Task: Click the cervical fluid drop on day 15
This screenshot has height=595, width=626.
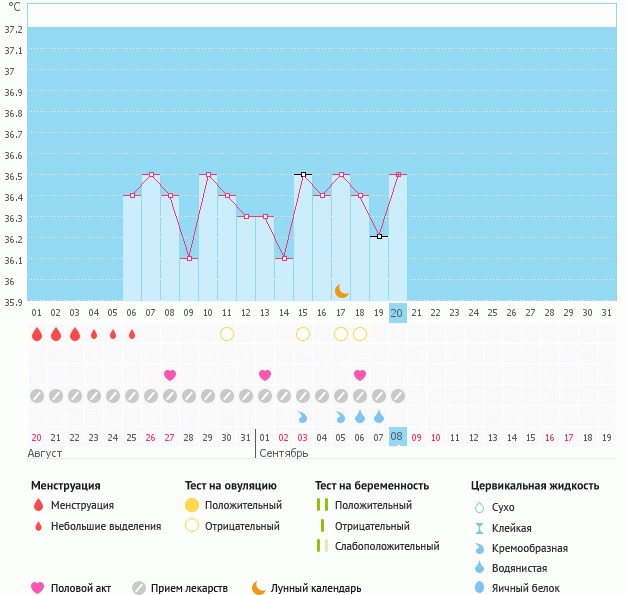Action: click(x=303, y=416)
